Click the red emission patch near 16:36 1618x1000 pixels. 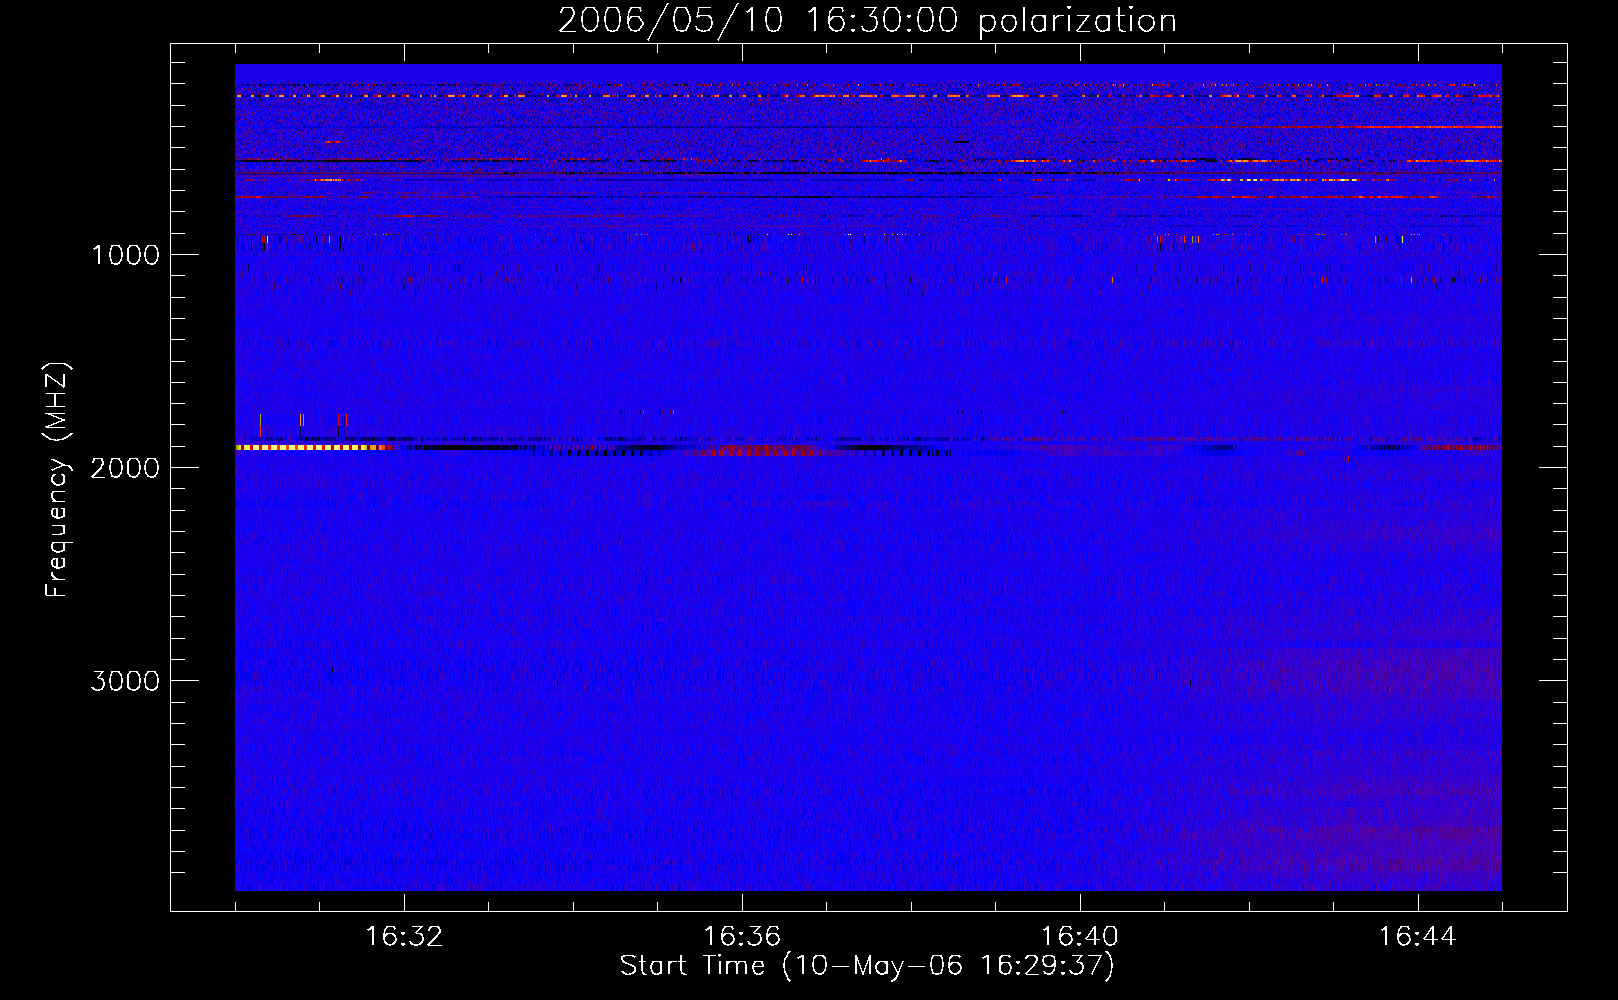pos(760,451)
